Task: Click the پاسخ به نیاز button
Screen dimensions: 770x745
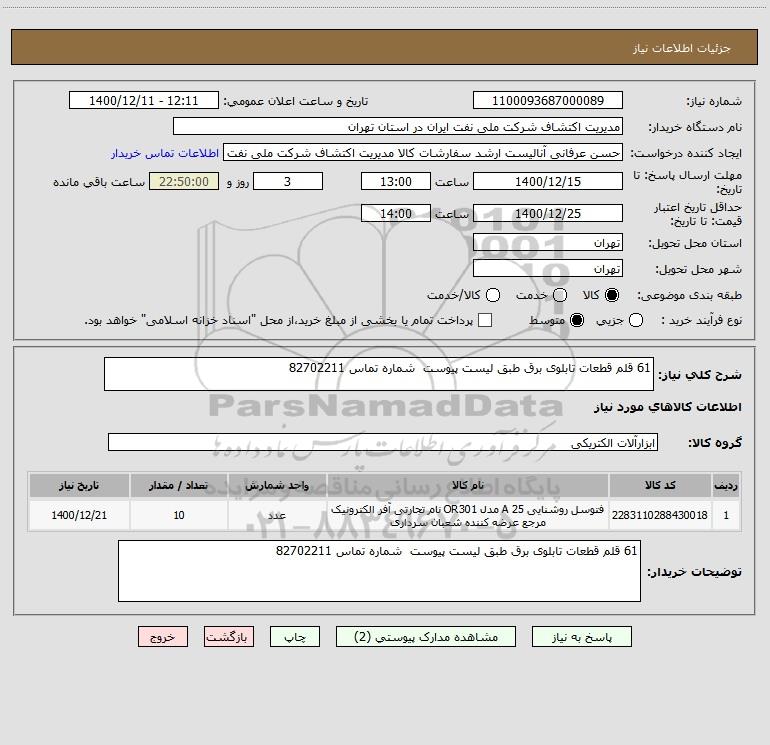Action: [582, 637]
